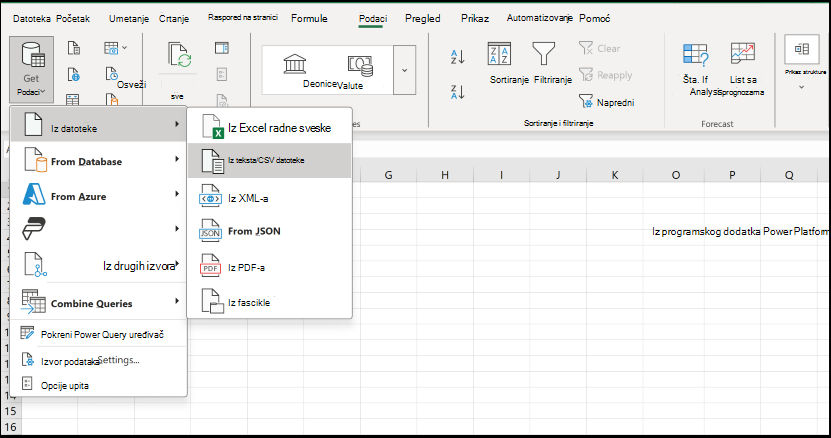831x438 pixels.
Task: Open Napredni advanced filter
Action: click(x=607, y=102)
